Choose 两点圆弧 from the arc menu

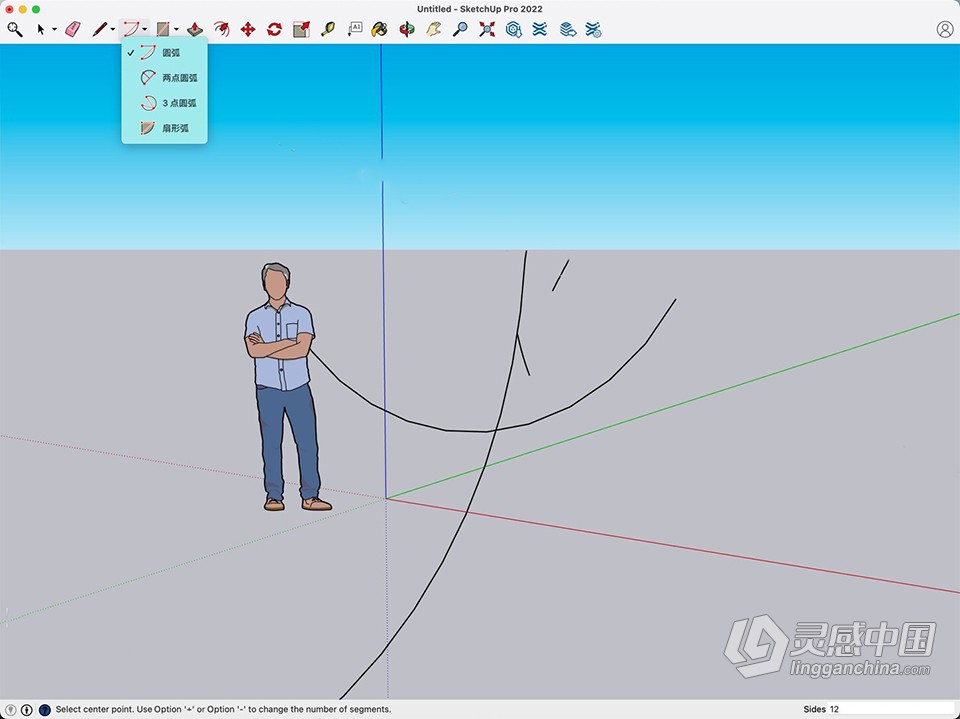pyautogui.click(x=164, y=78)
